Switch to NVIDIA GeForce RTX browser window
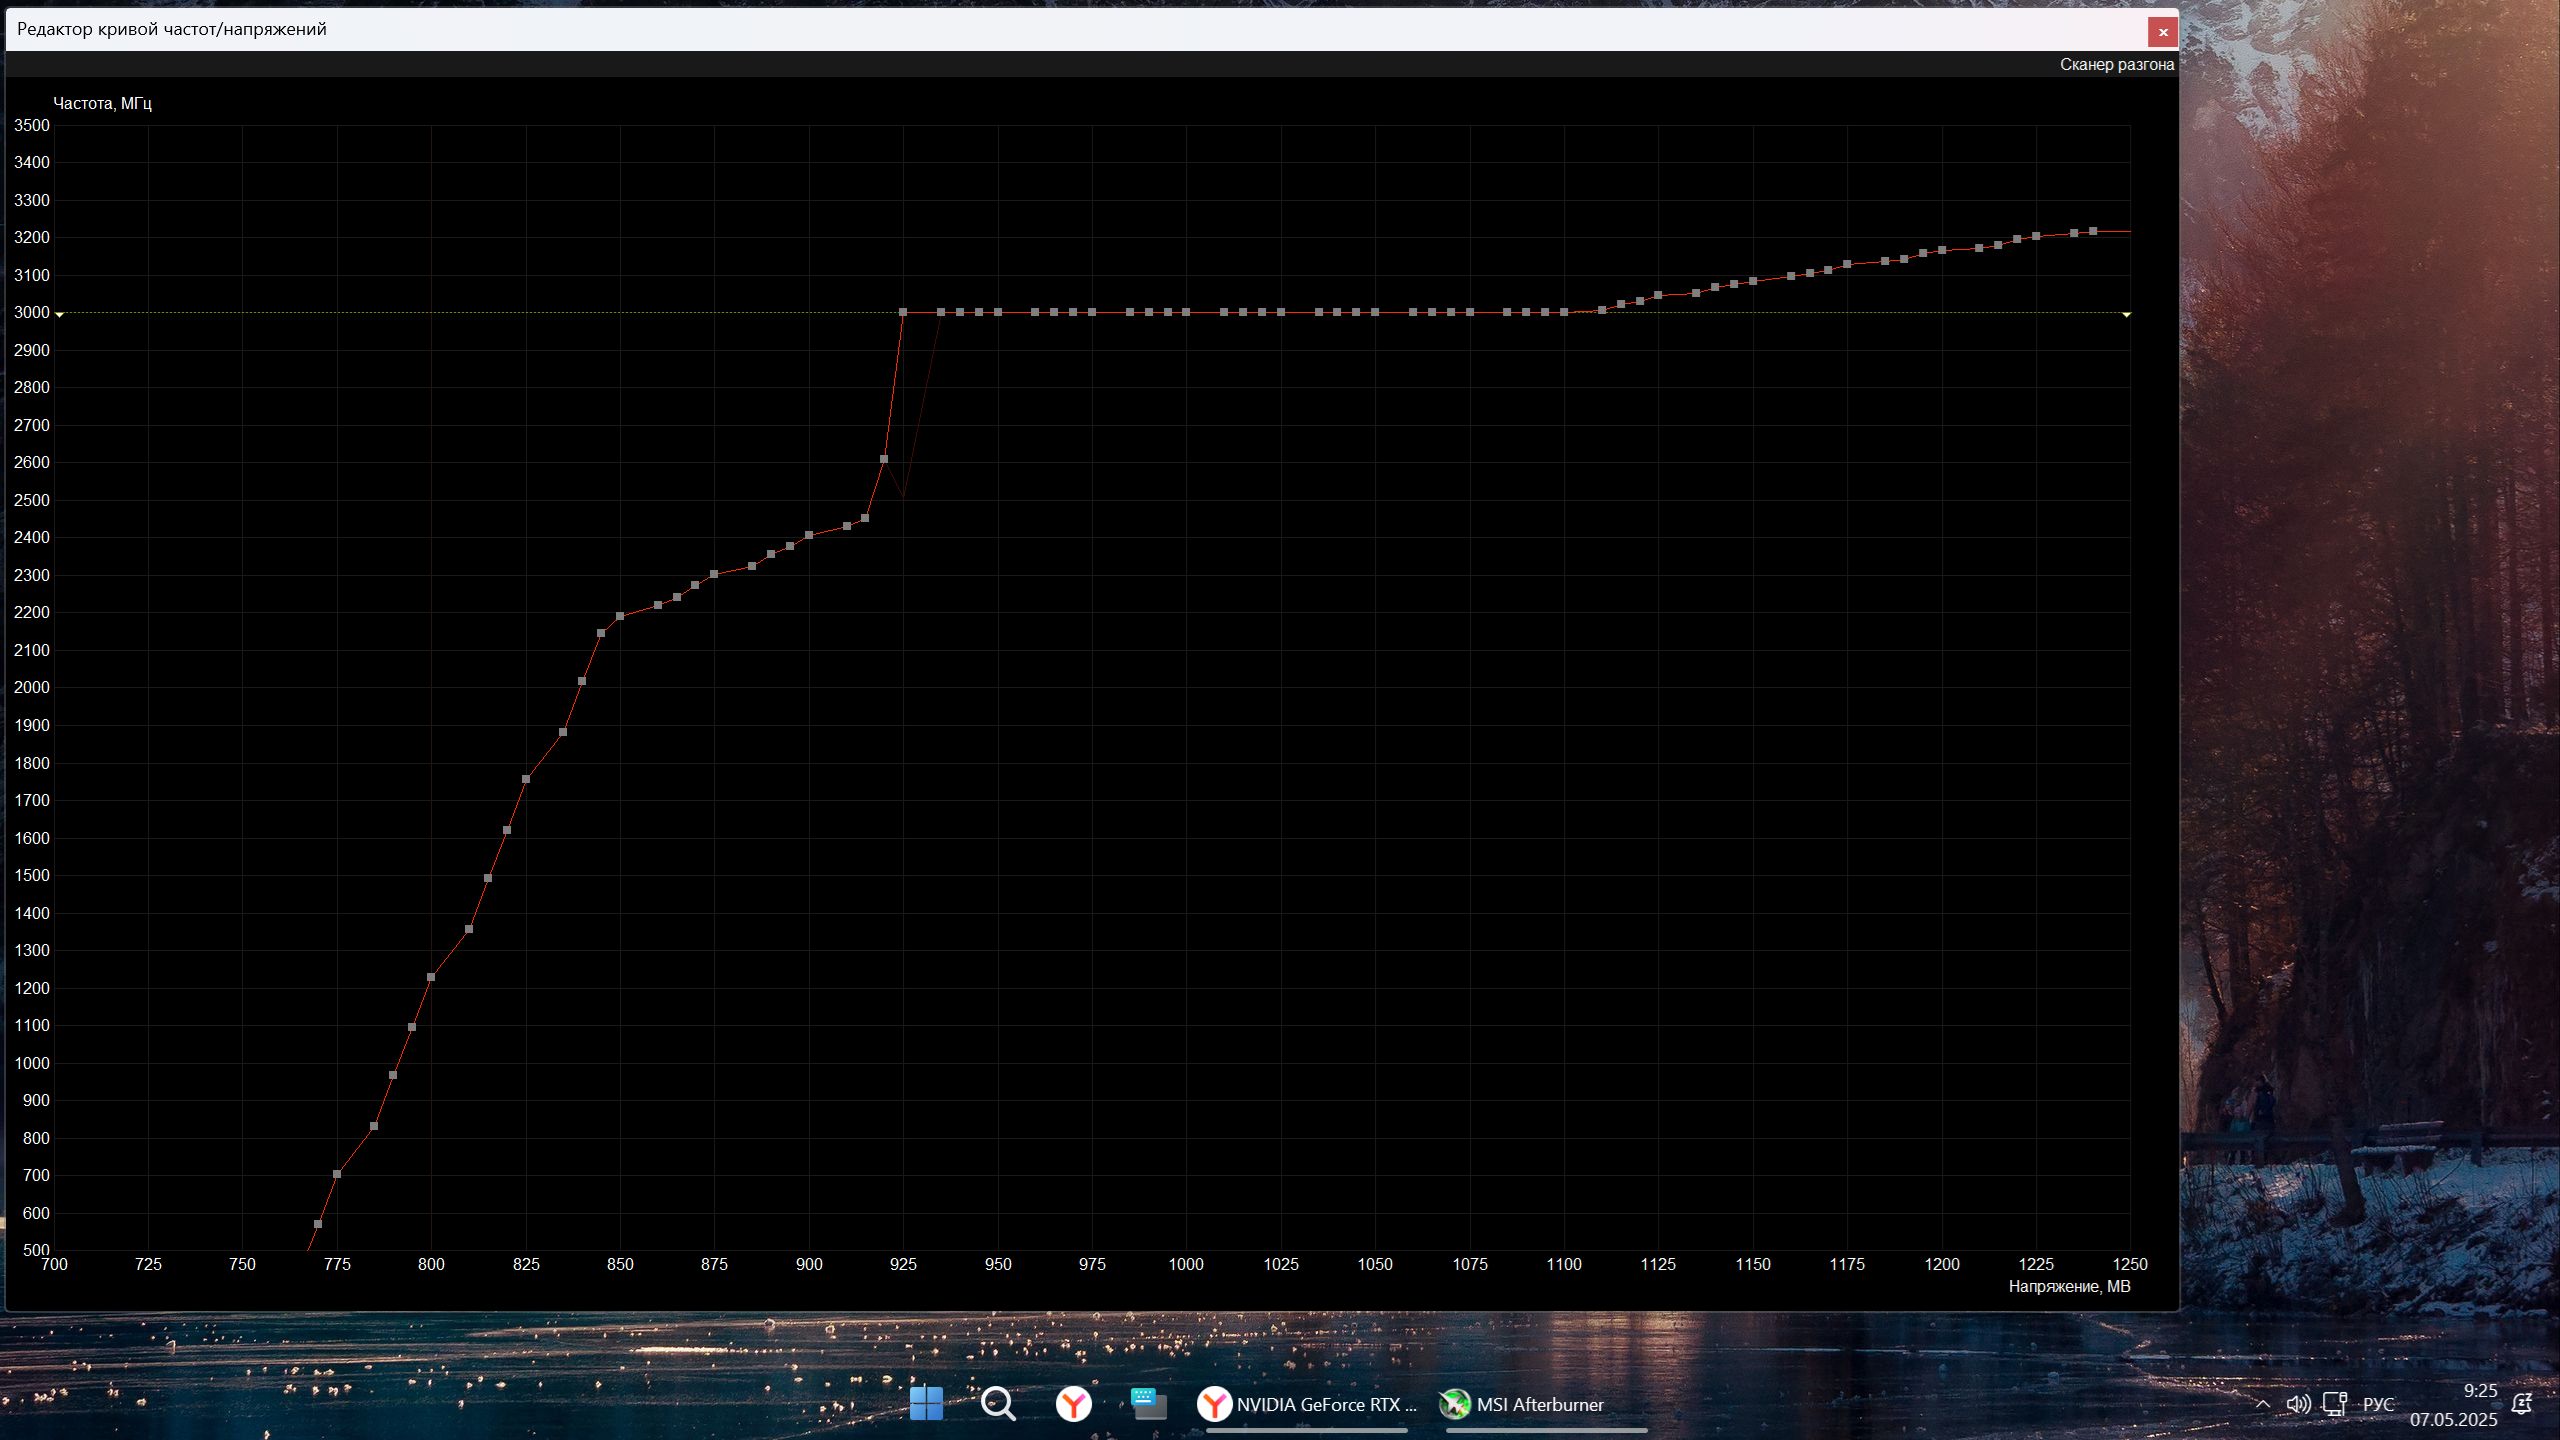This screenshot has width=2560, height=1440. [x=1307, y=1404]
